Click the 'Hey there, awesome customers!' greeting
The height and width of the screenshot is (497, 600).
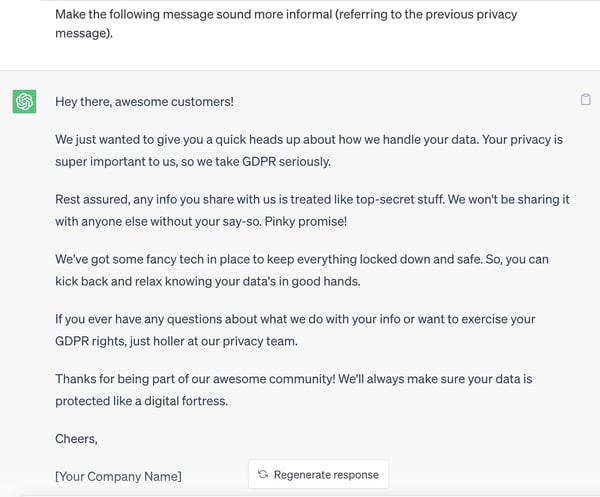tap(145, 102)
